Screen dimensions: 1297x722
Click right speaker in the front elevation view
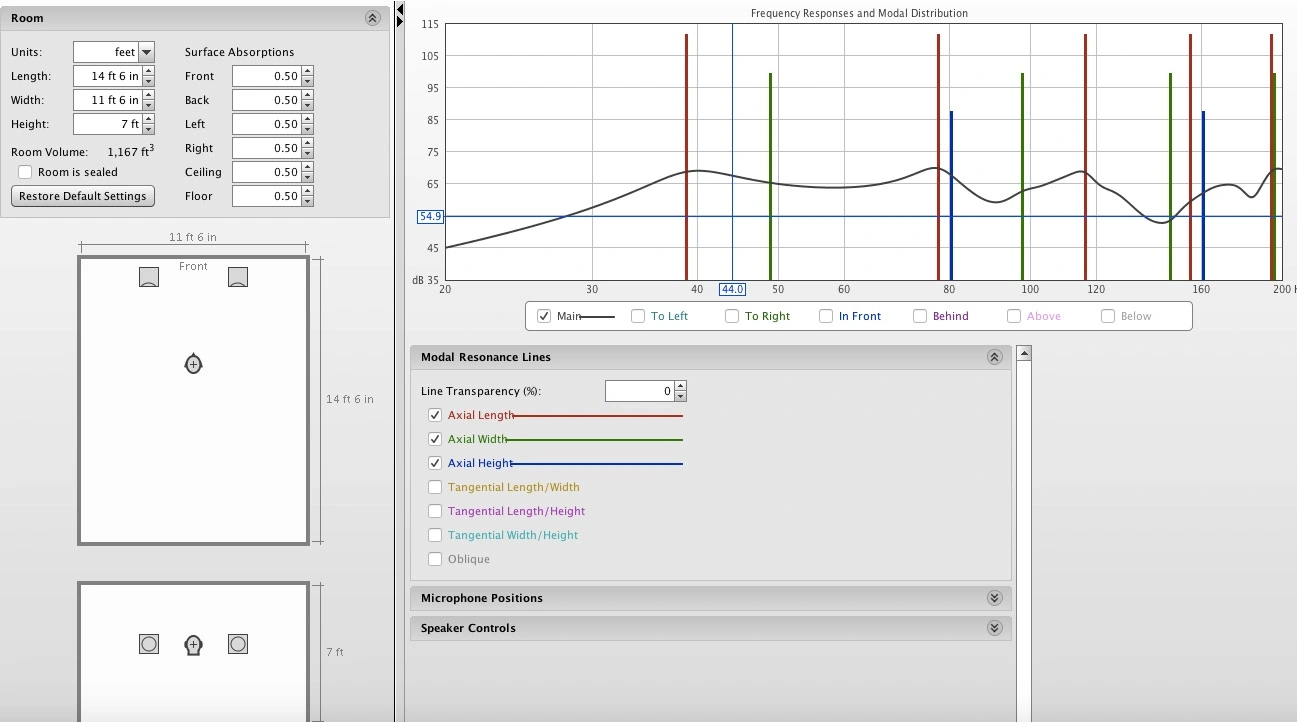click(237, 644)
